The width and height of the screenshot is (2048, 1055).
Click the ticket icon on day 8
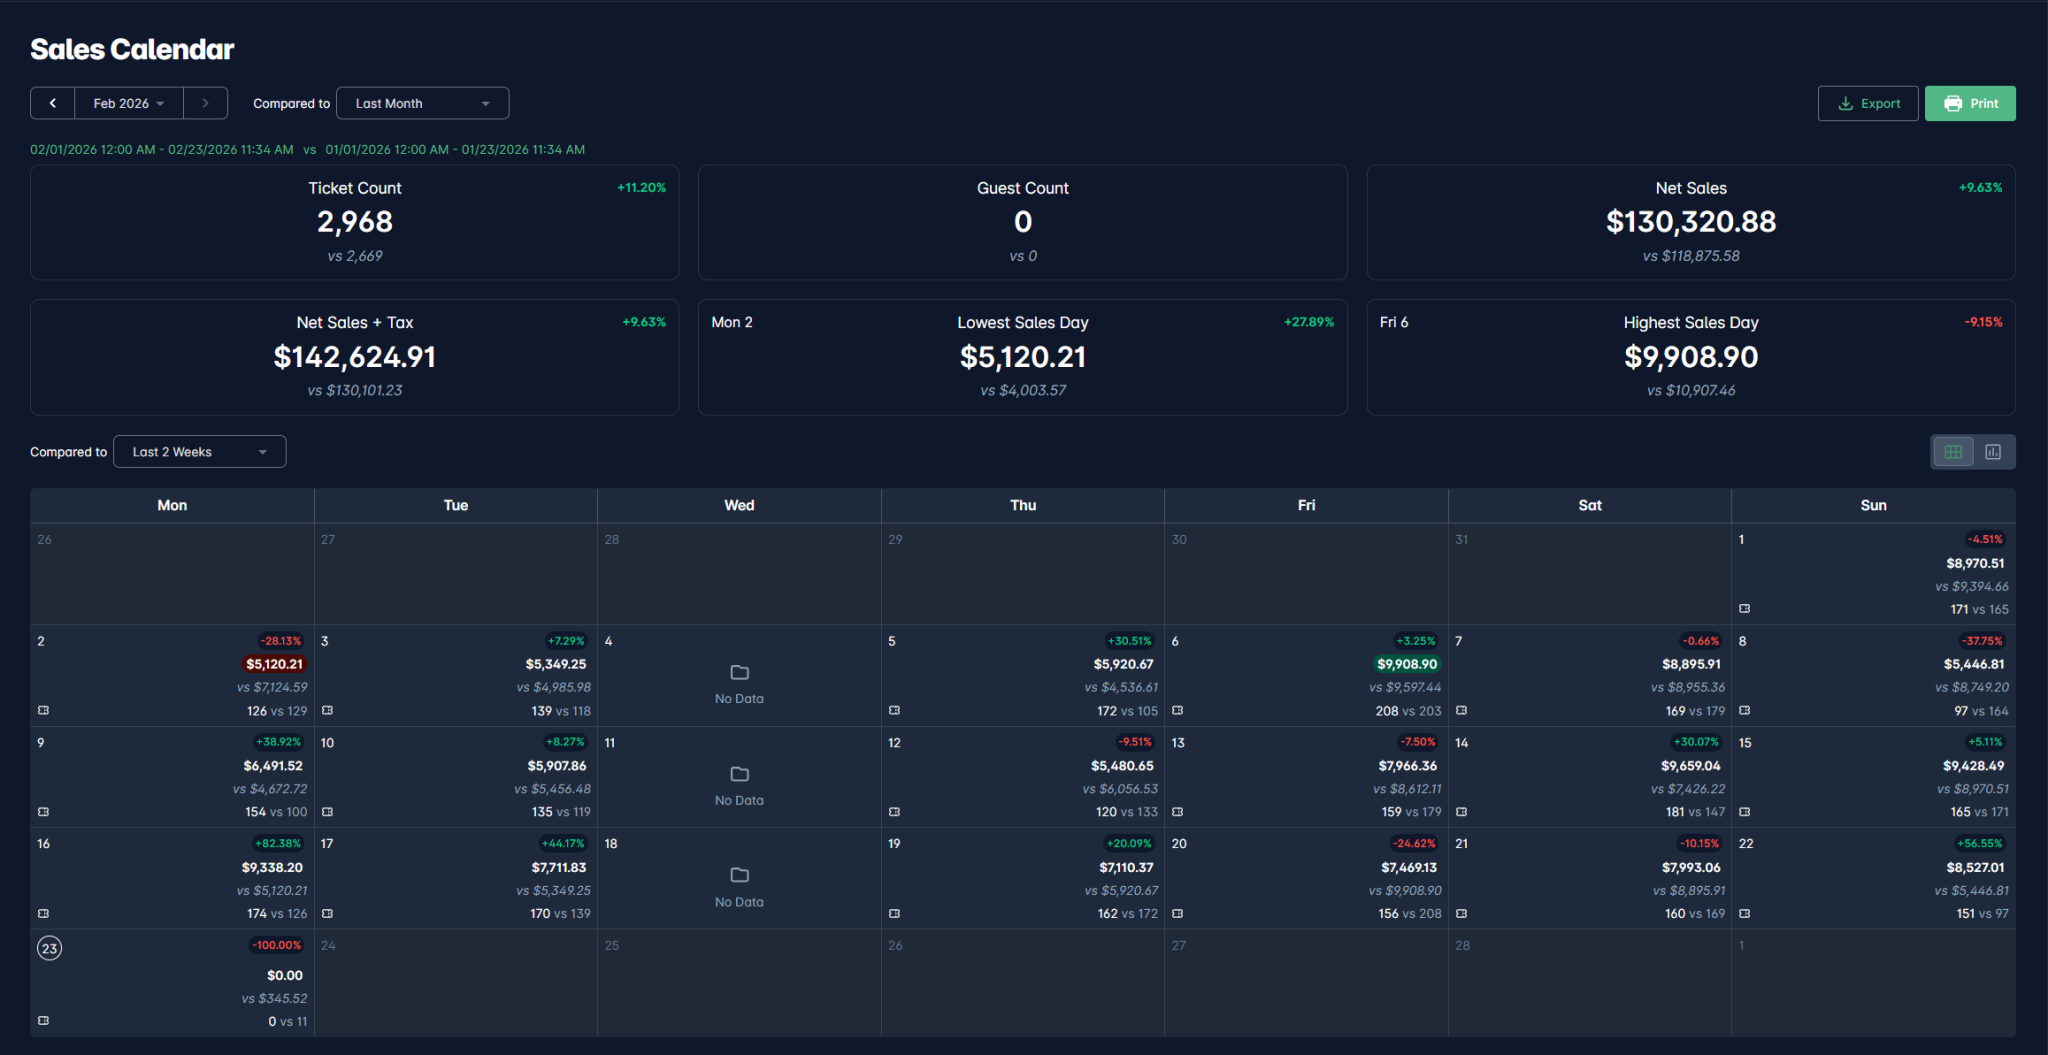point(1744,710)
